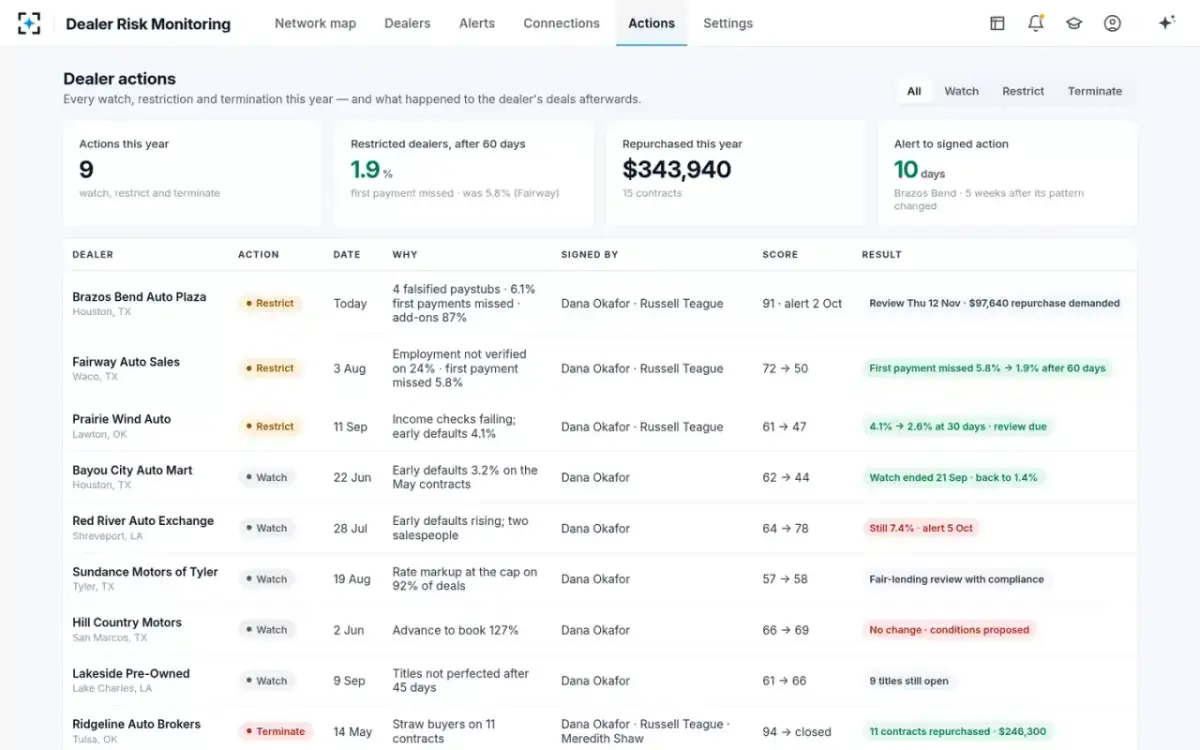Open Lakeside Pre-Owned dealer
The height and width of the screenshot is (750, 1200).
point(131,673)
